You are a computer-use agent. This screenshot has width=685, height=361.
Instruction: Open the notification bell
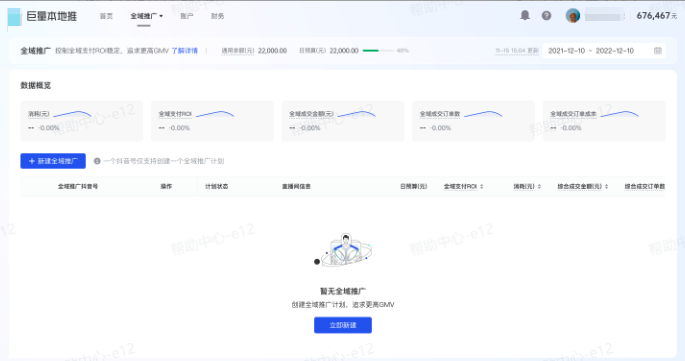coord(525,15)
